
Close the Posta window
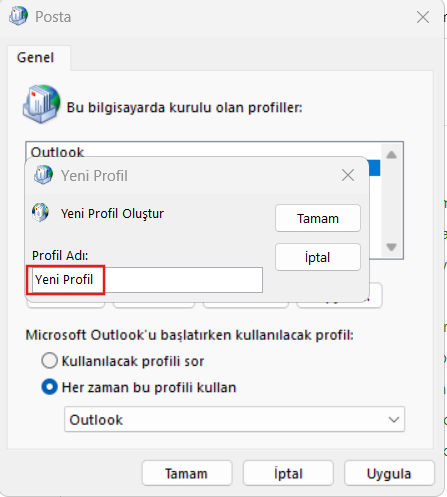click(423, 17)
